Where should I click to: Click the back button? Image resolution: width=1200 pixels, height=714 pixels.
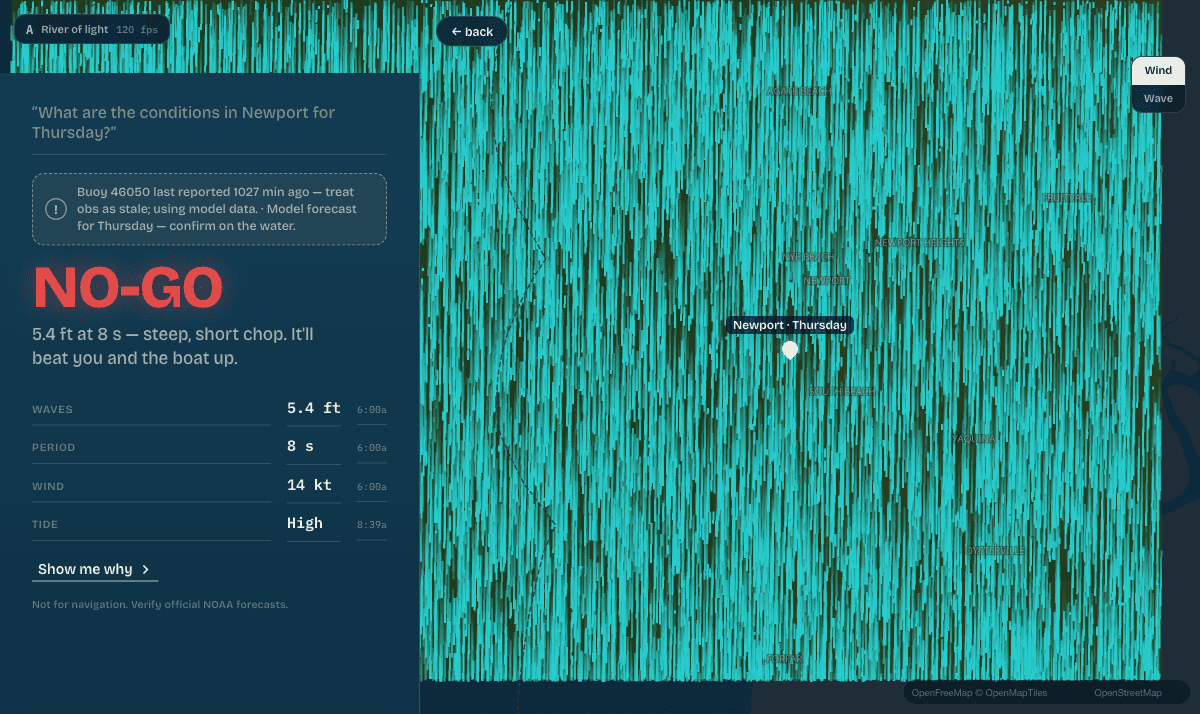[x=472, y=32]
